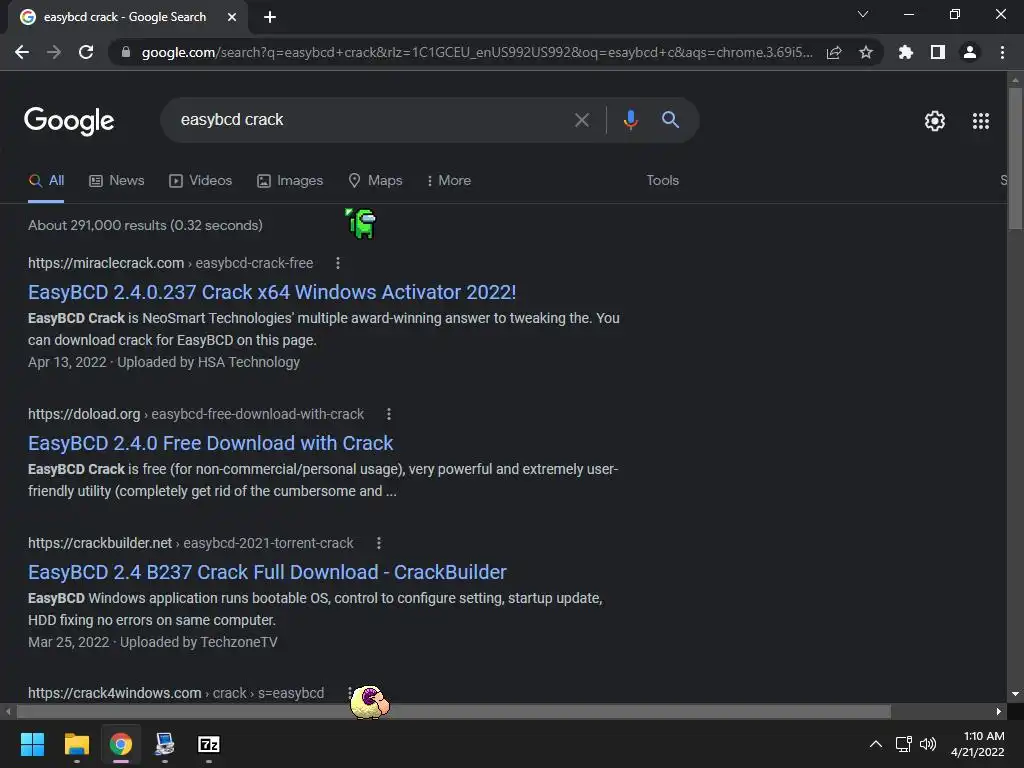The height and width of the screenshot is (768, 1024).
Task: Click 'Uploaded by TechzoneTV' text
Action: click(199, 642)
